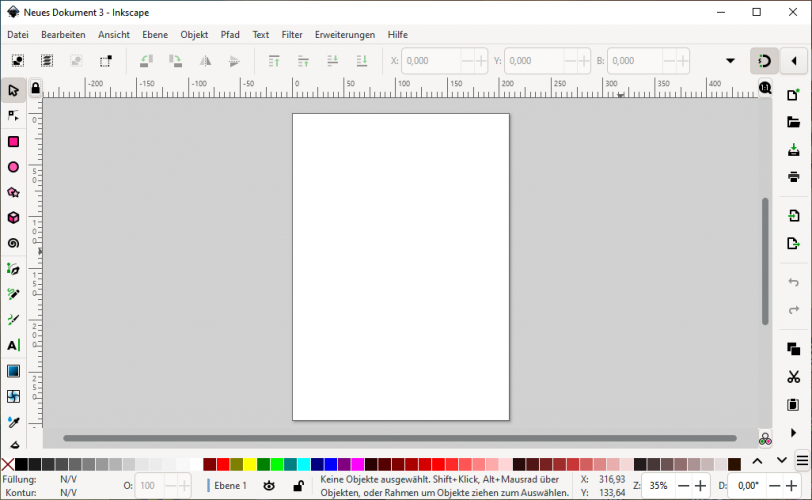Select the Node edit tool
The image size is (812, 500).
click(x=13, y=116)
